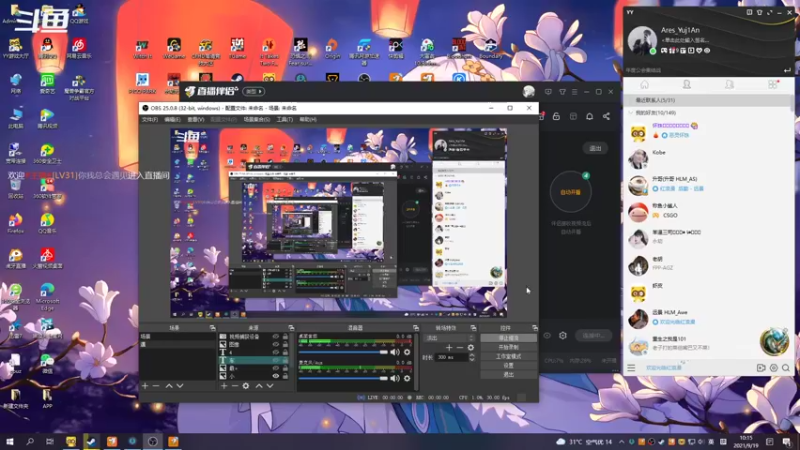Viewport: 800px width, 450px height.
Task: Open 直播伴侣 settings gear icon
Action: (x=563, y=336)
